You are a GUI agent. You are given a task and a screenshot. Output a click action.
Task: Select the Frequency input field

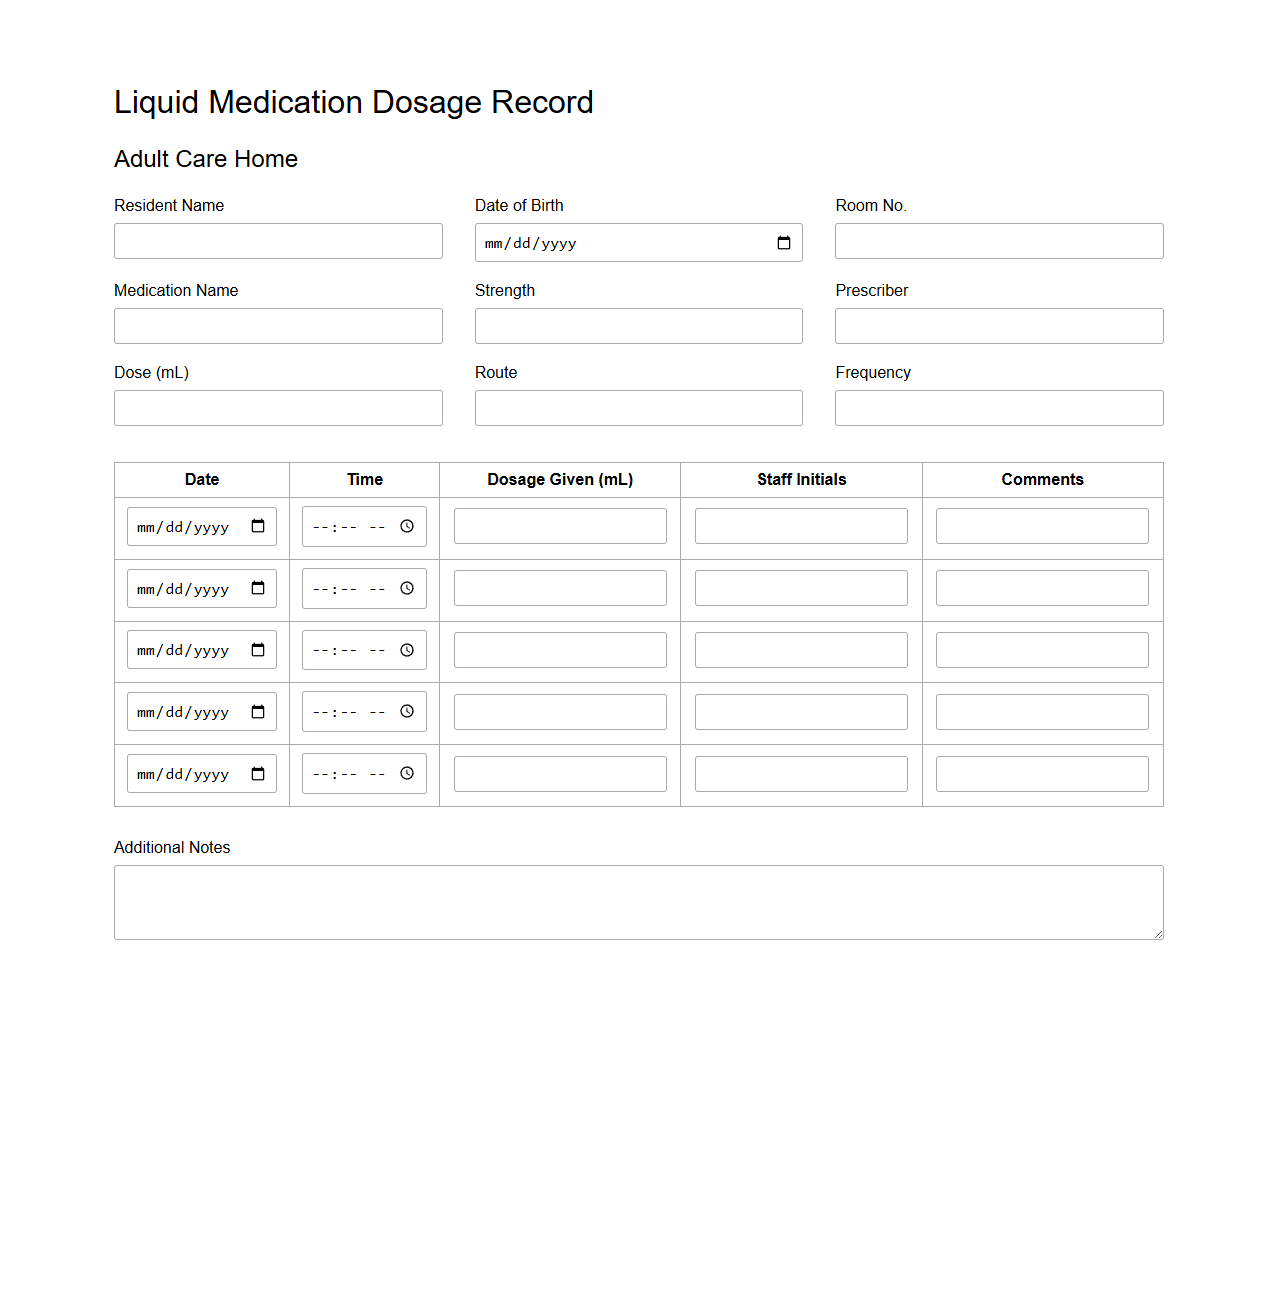pos(998,408)
